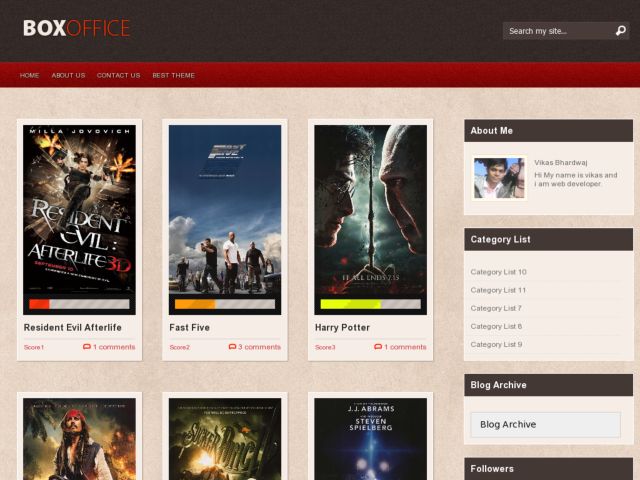The image size is (640, 480).
Task: Open the BoxOffice site logo
Action: coord(76,28)
